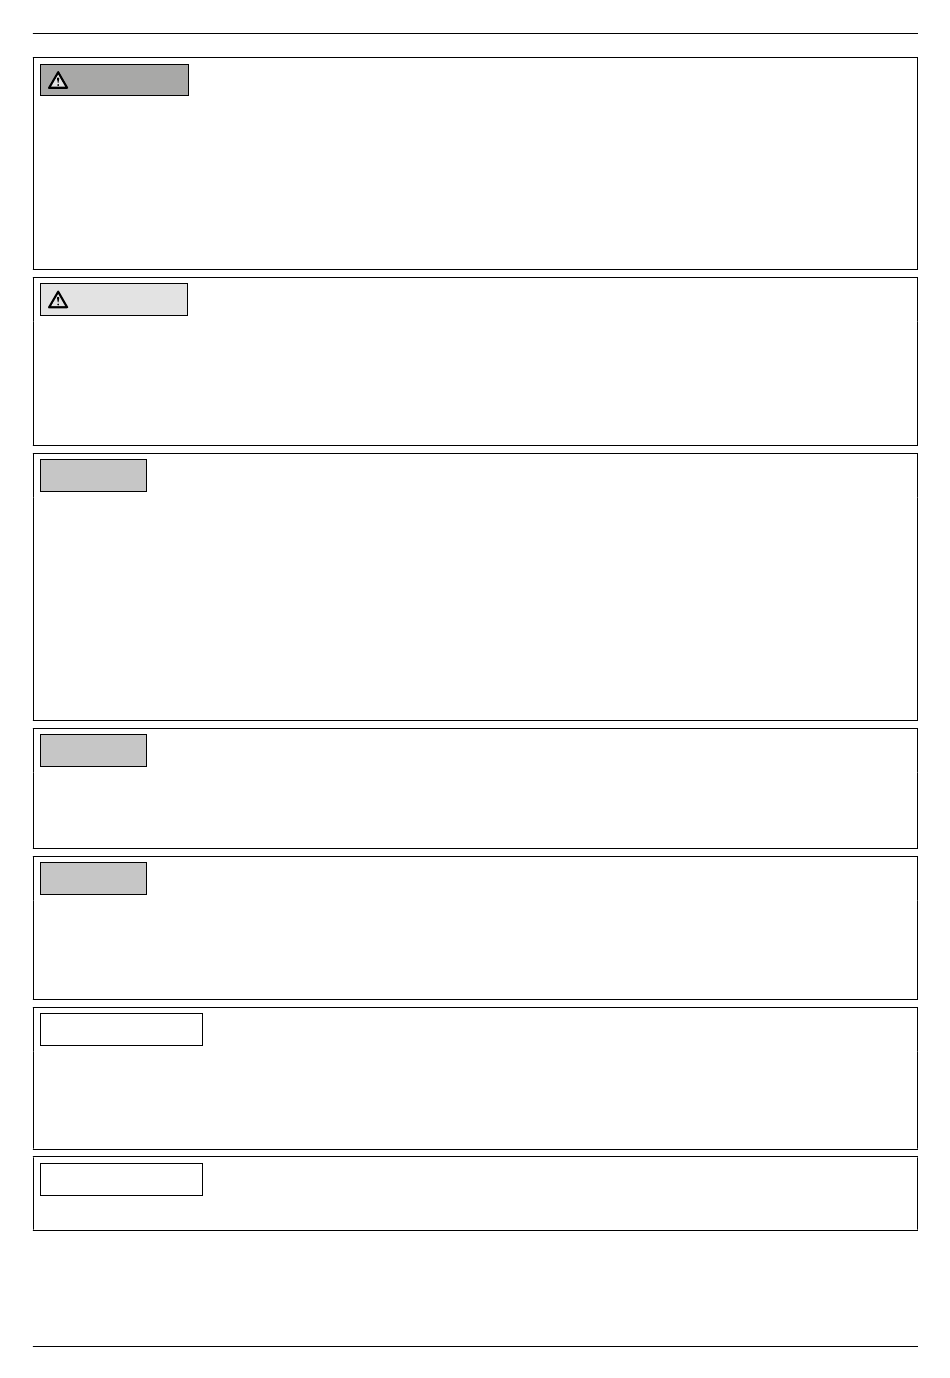
Task: Click inside the sixth panel's empty body area
Action: coord(475,1096)
